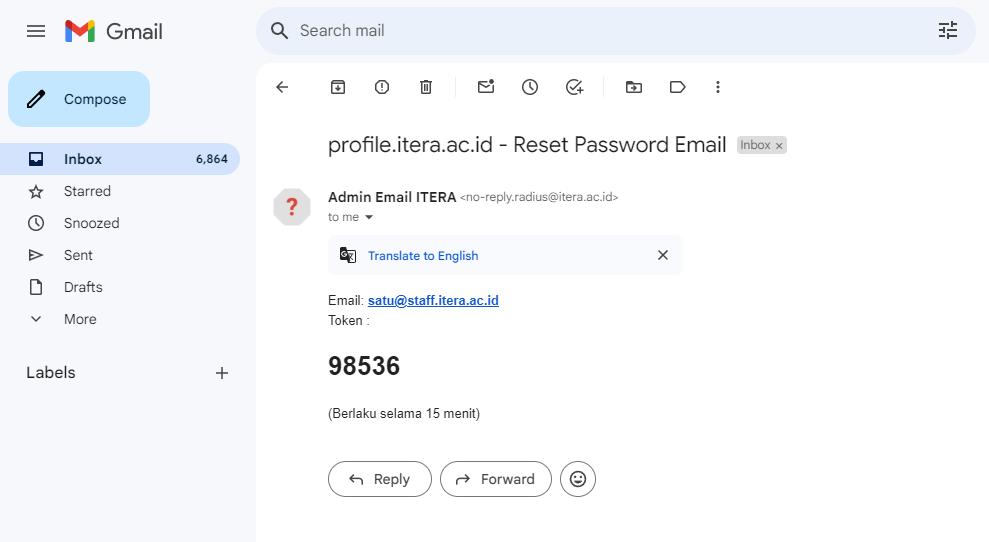Remove the Inbox label from email

(x=780, y=146)
